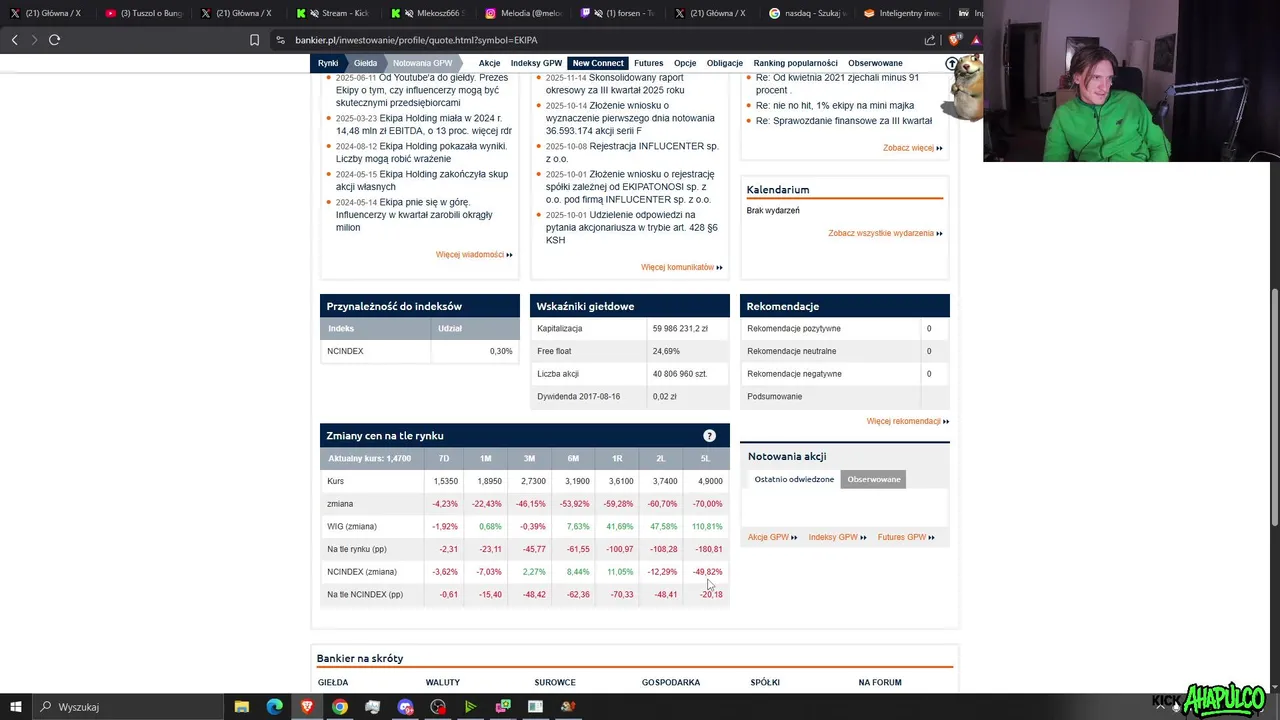
Task: Switch to the YouTube Tuszol o Bung tab
Action: point(143,13)
